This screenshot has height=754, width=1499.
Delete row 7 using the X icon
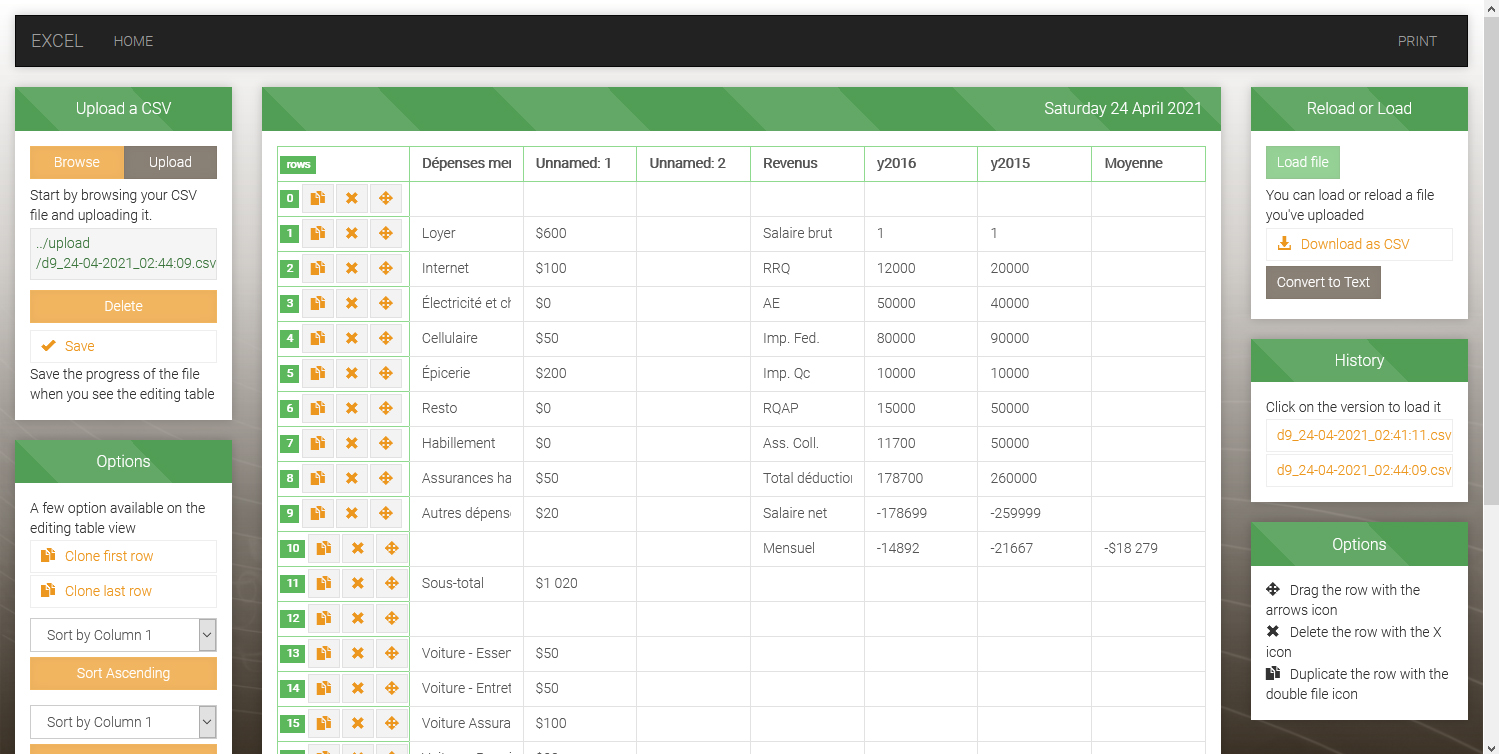tap(352, 444)
